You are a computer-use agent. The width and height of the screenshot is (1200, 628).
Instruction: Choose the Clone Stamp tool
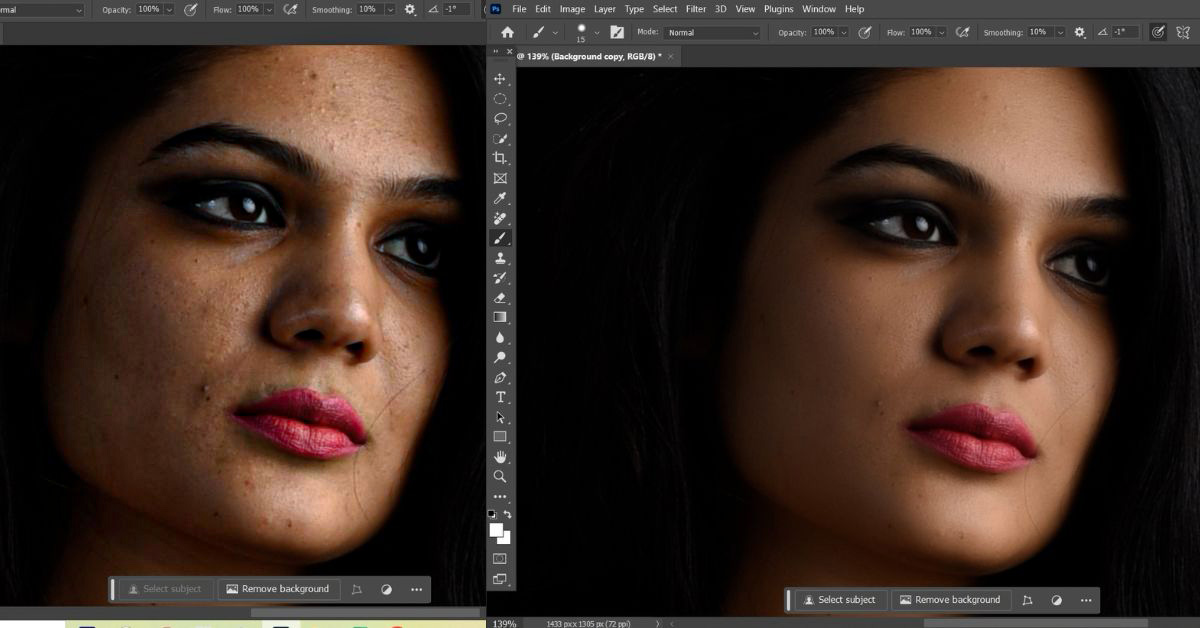[500, 258]
